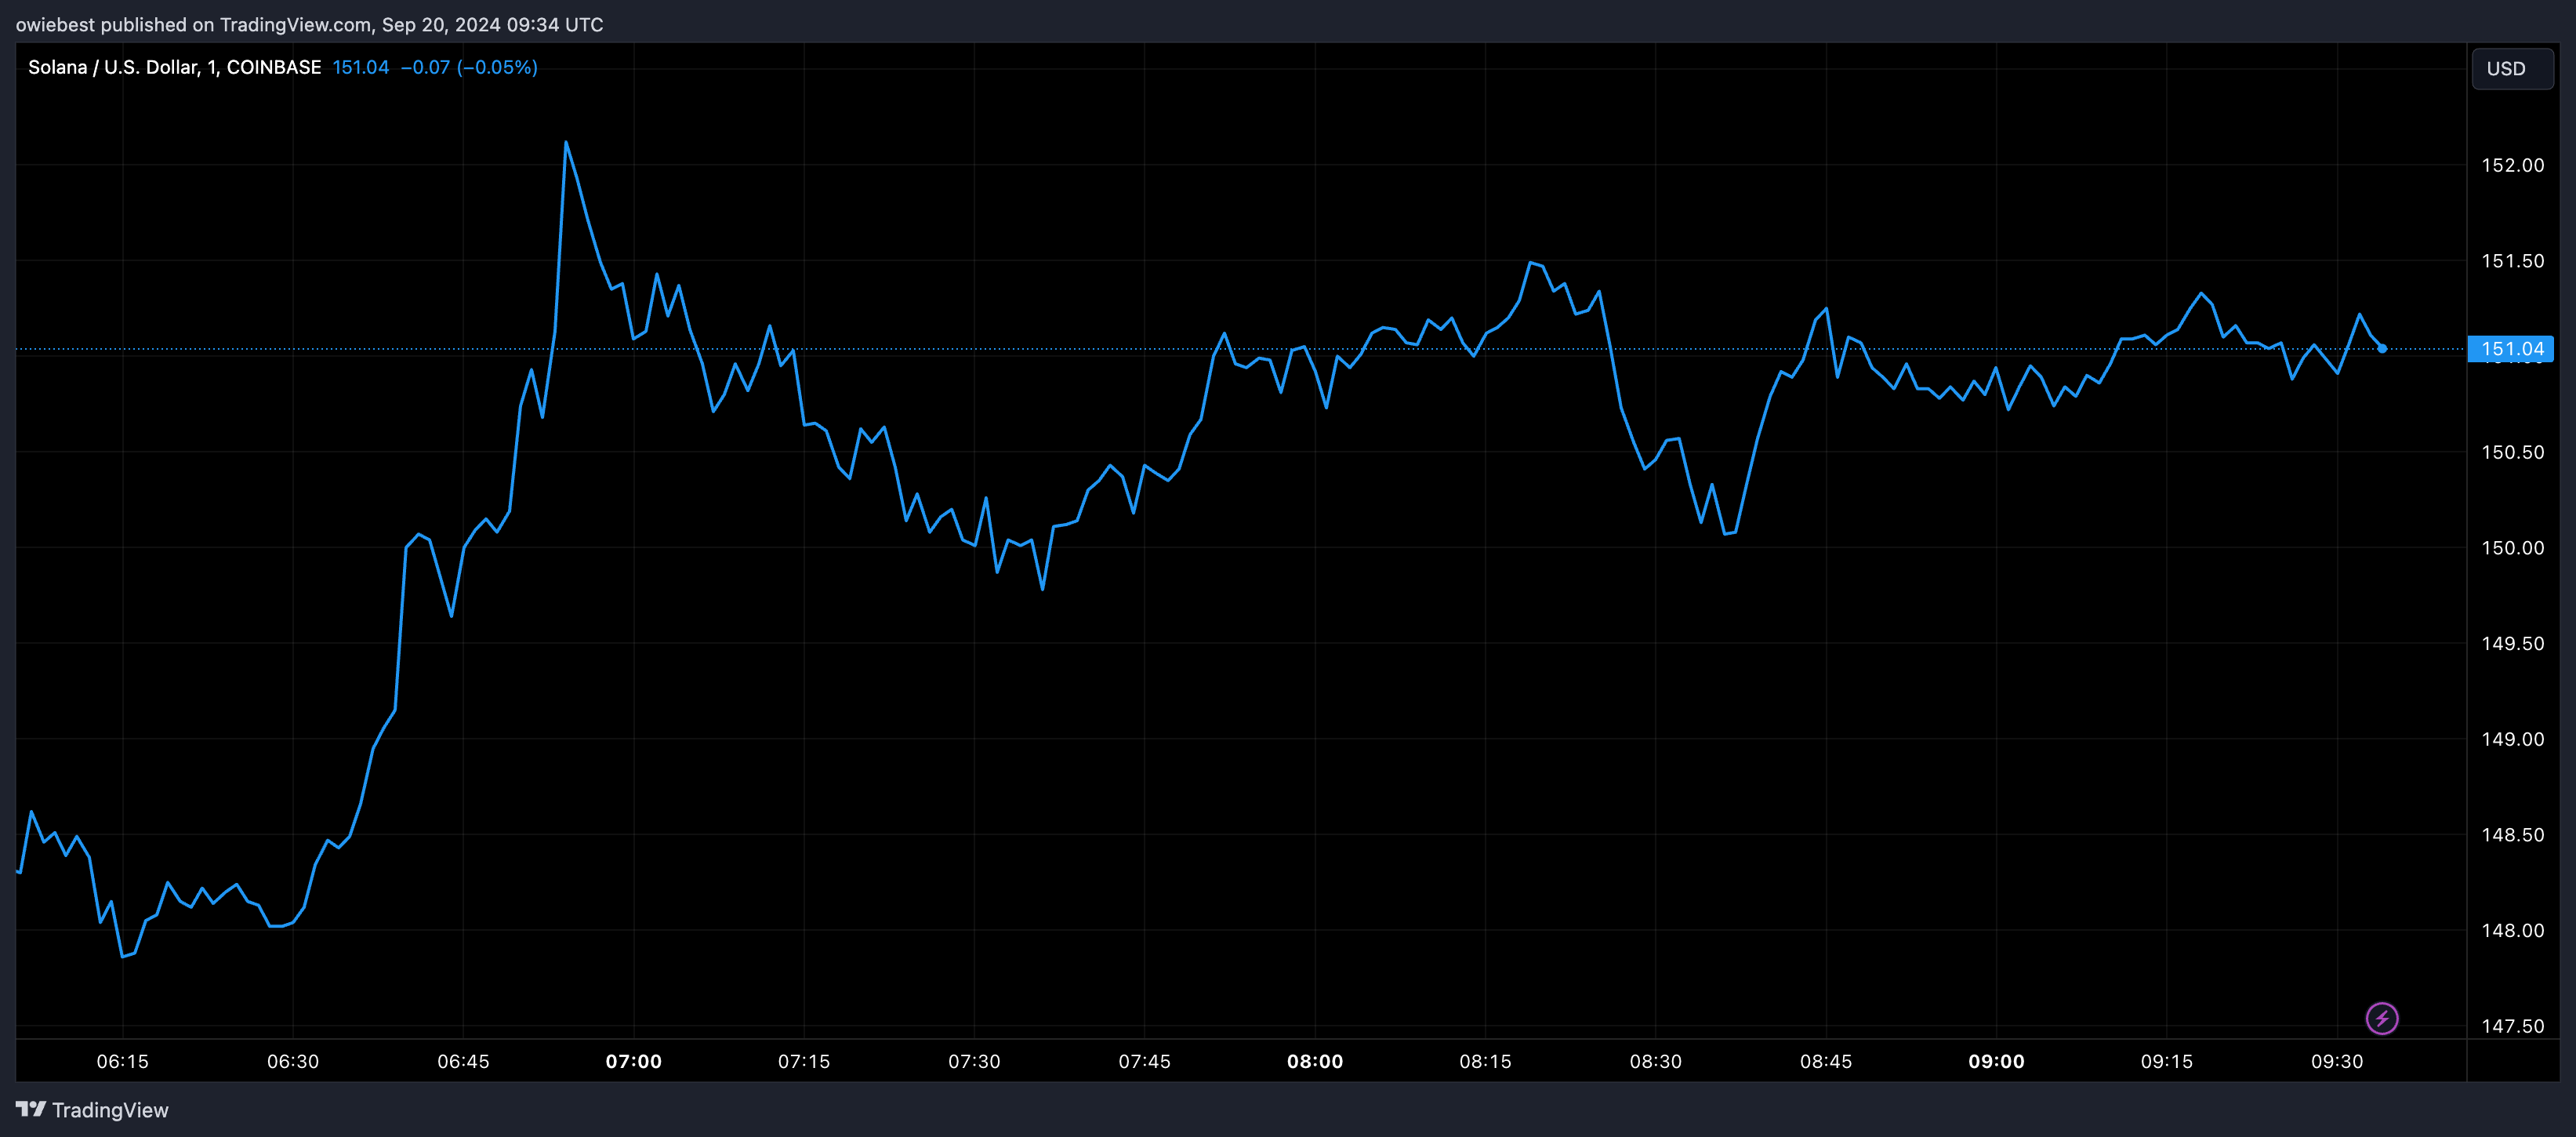Click the 148.50 price axis label
The image size is (2576, 1137).
tap(2512, 835)
